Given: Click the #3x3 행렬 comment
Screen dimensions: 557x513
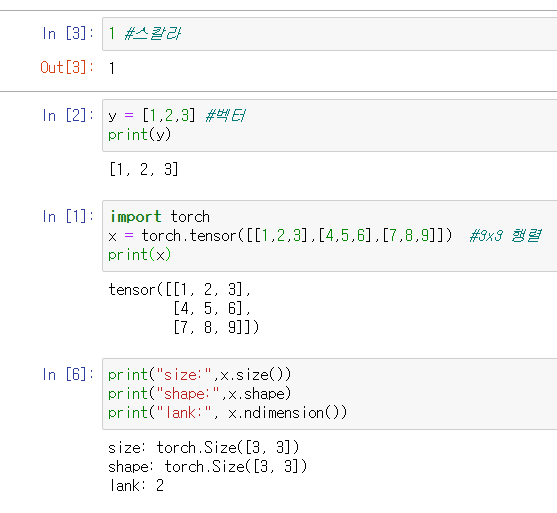Looking at the screenshot, I should coord(505,236).
